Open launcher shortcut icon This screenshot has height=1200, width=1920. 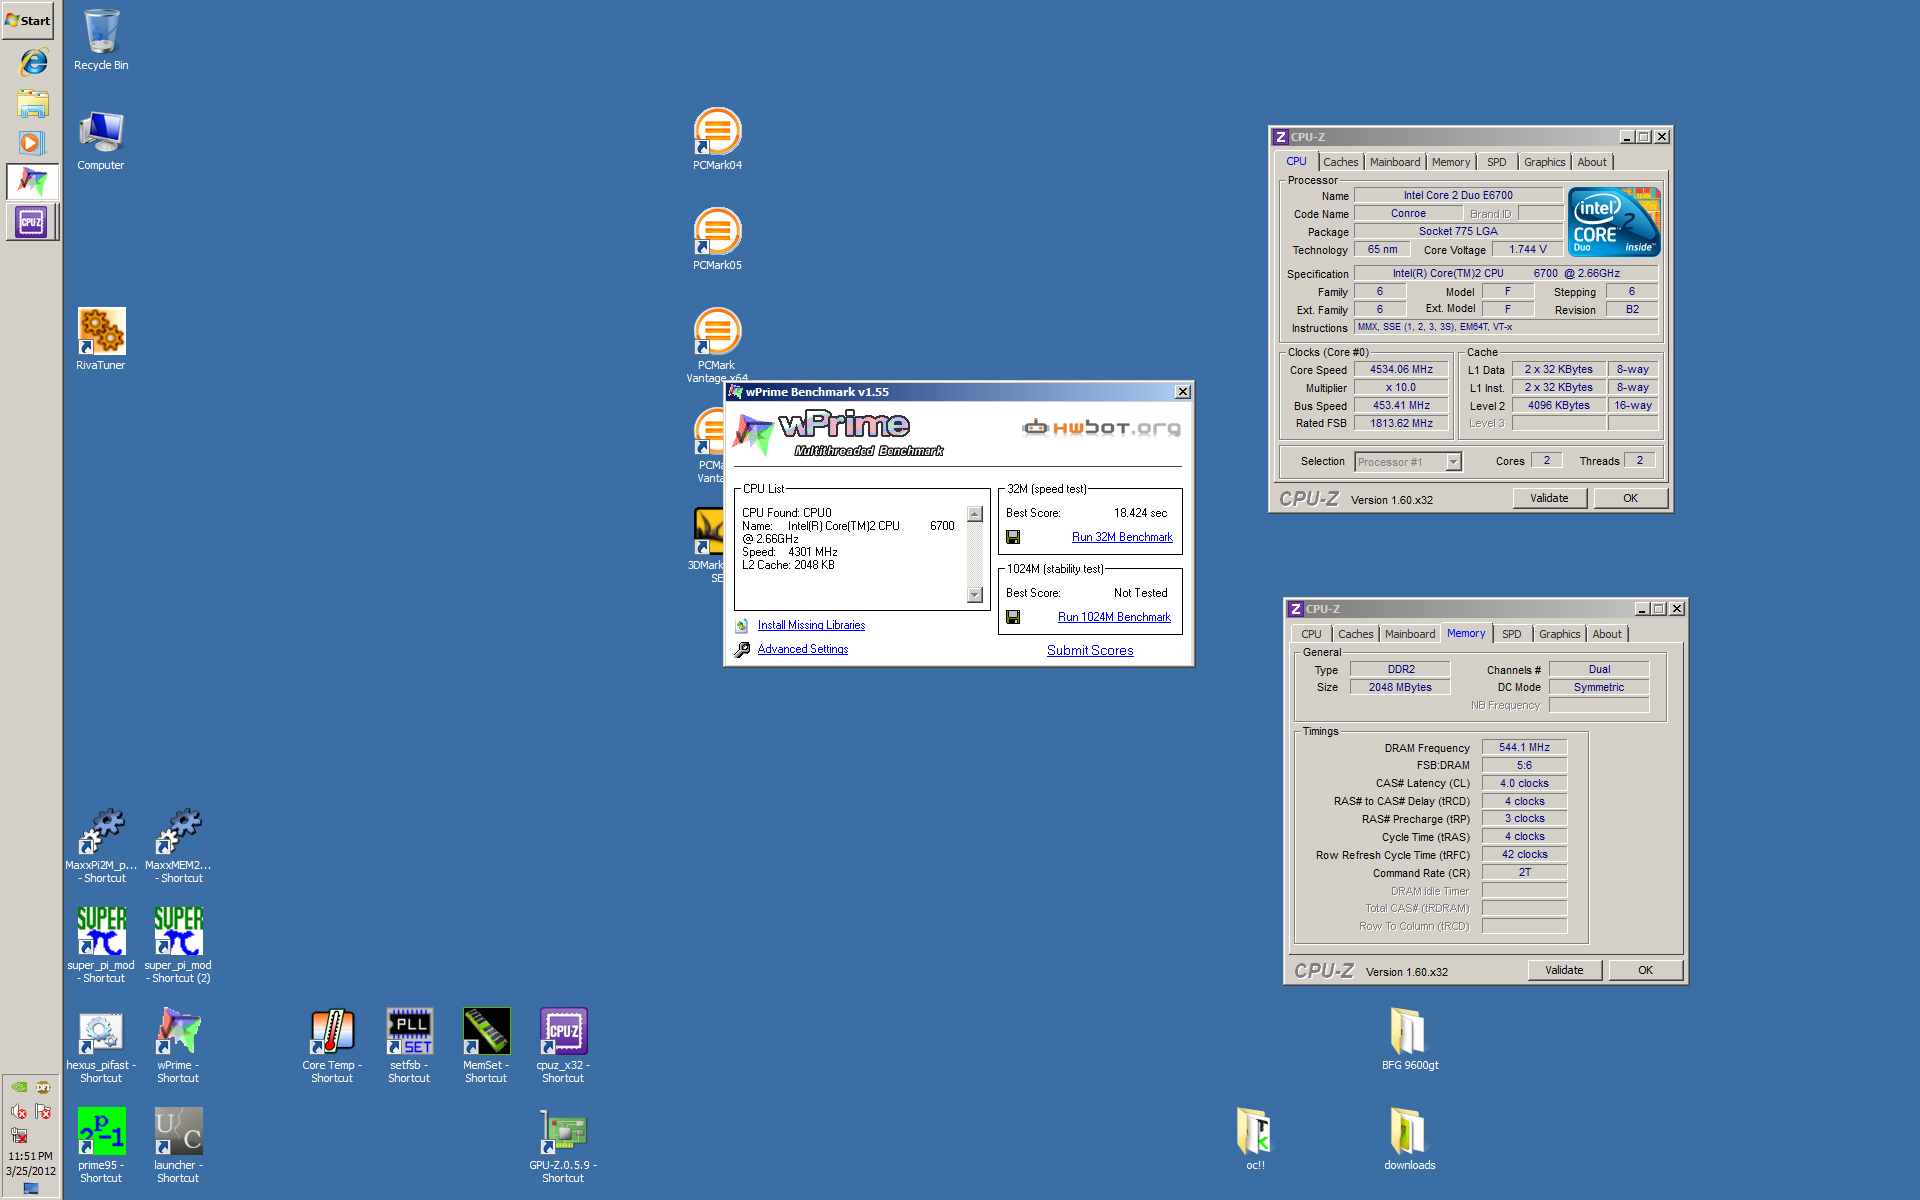pyautogui.click(x=178, y=1146)
